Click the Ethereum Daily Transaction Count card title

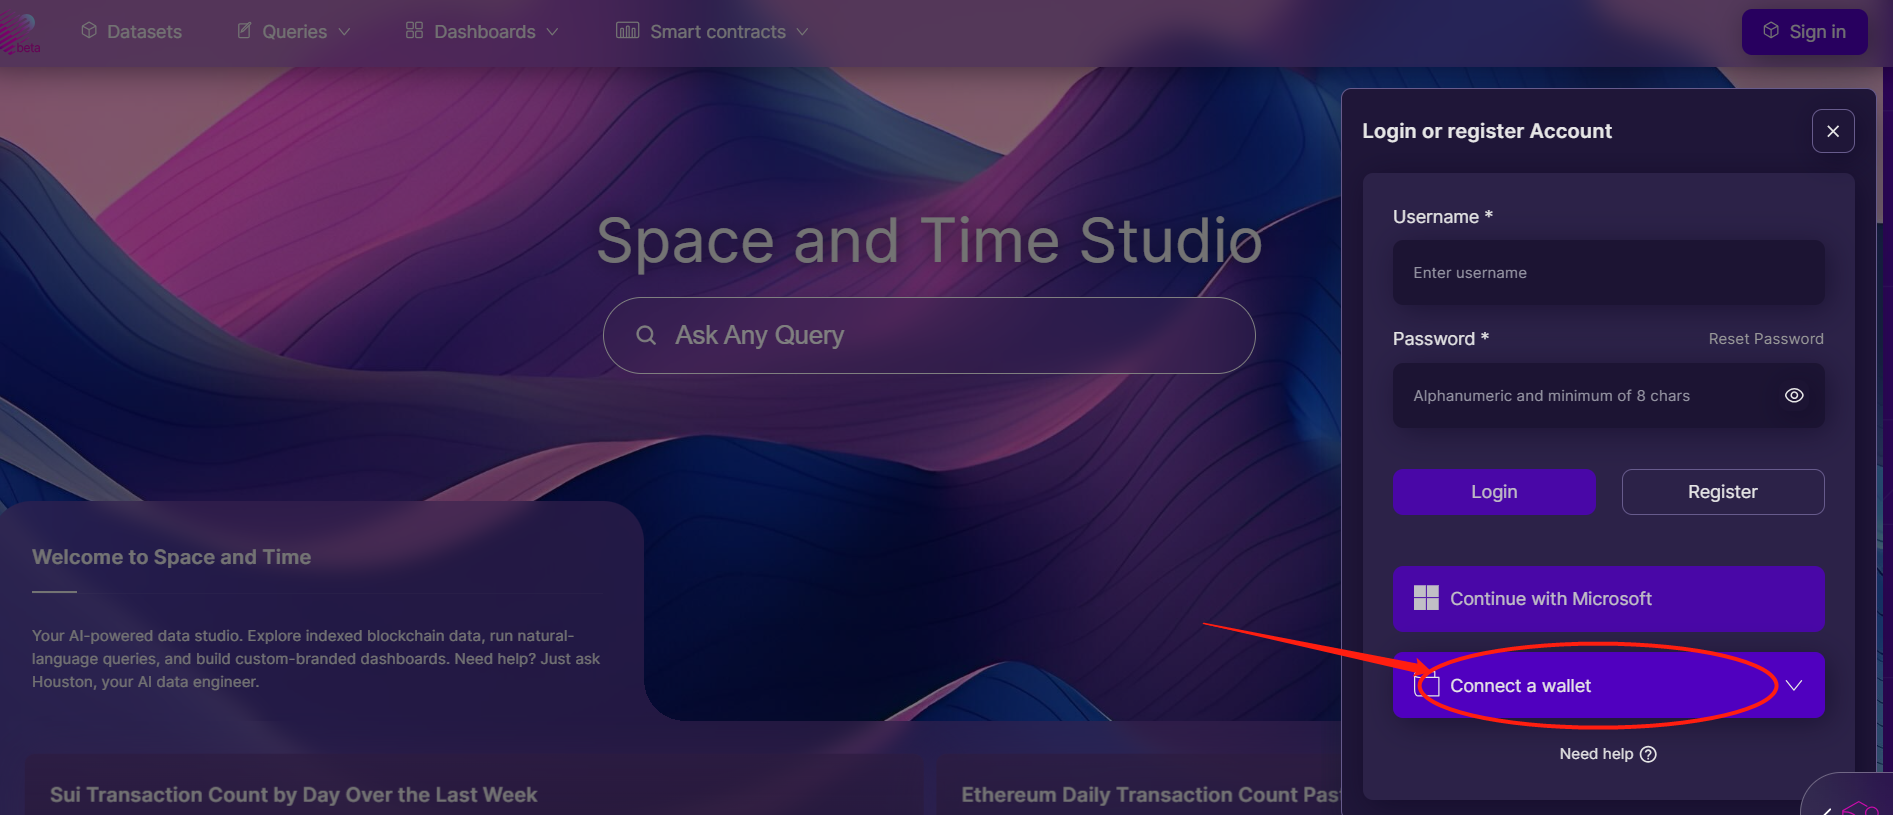point(1150,795)
